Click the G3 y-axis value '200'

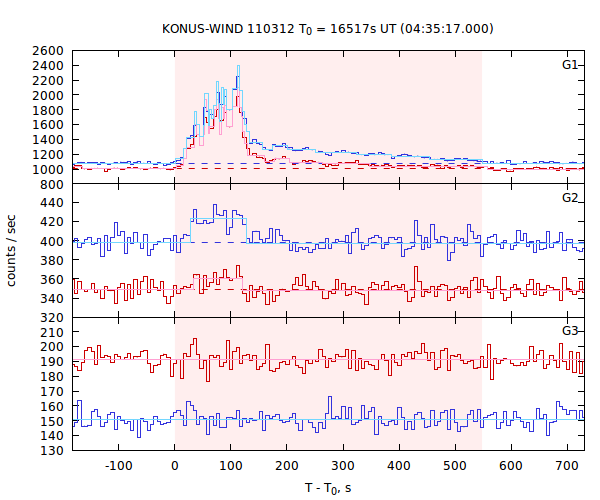(52, 347)
